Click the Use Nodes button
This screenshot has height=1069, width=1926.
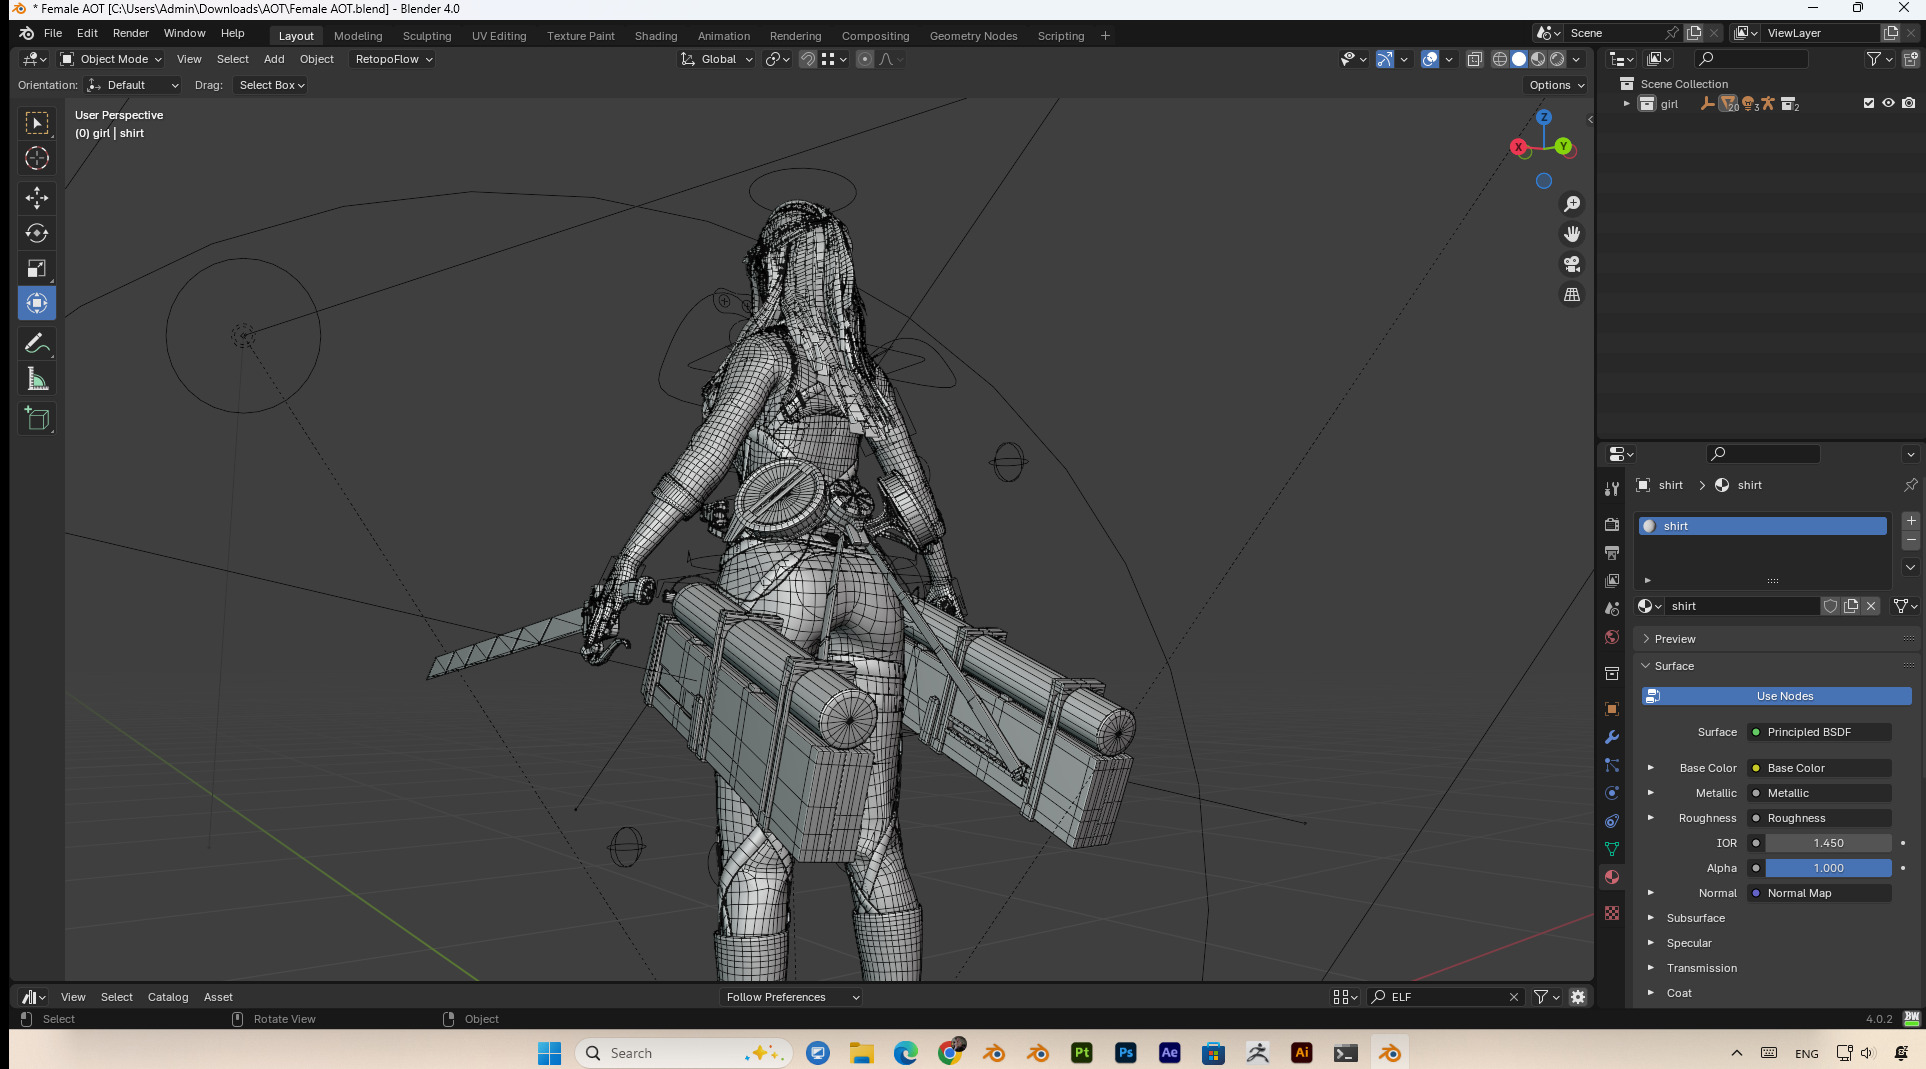[x=1776, y=696]
